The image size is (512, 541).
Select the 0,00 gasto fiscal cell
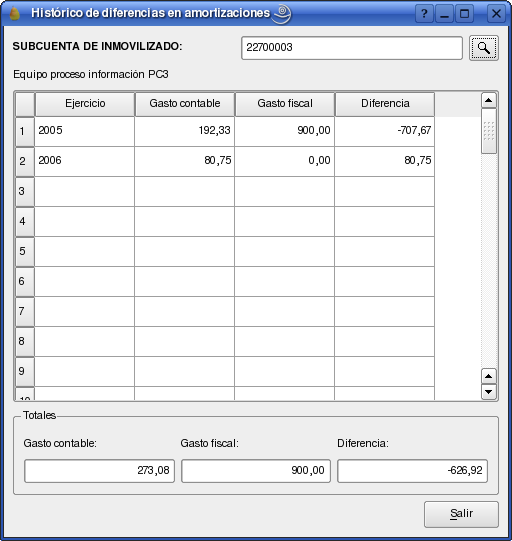click(x=285, y=161)
